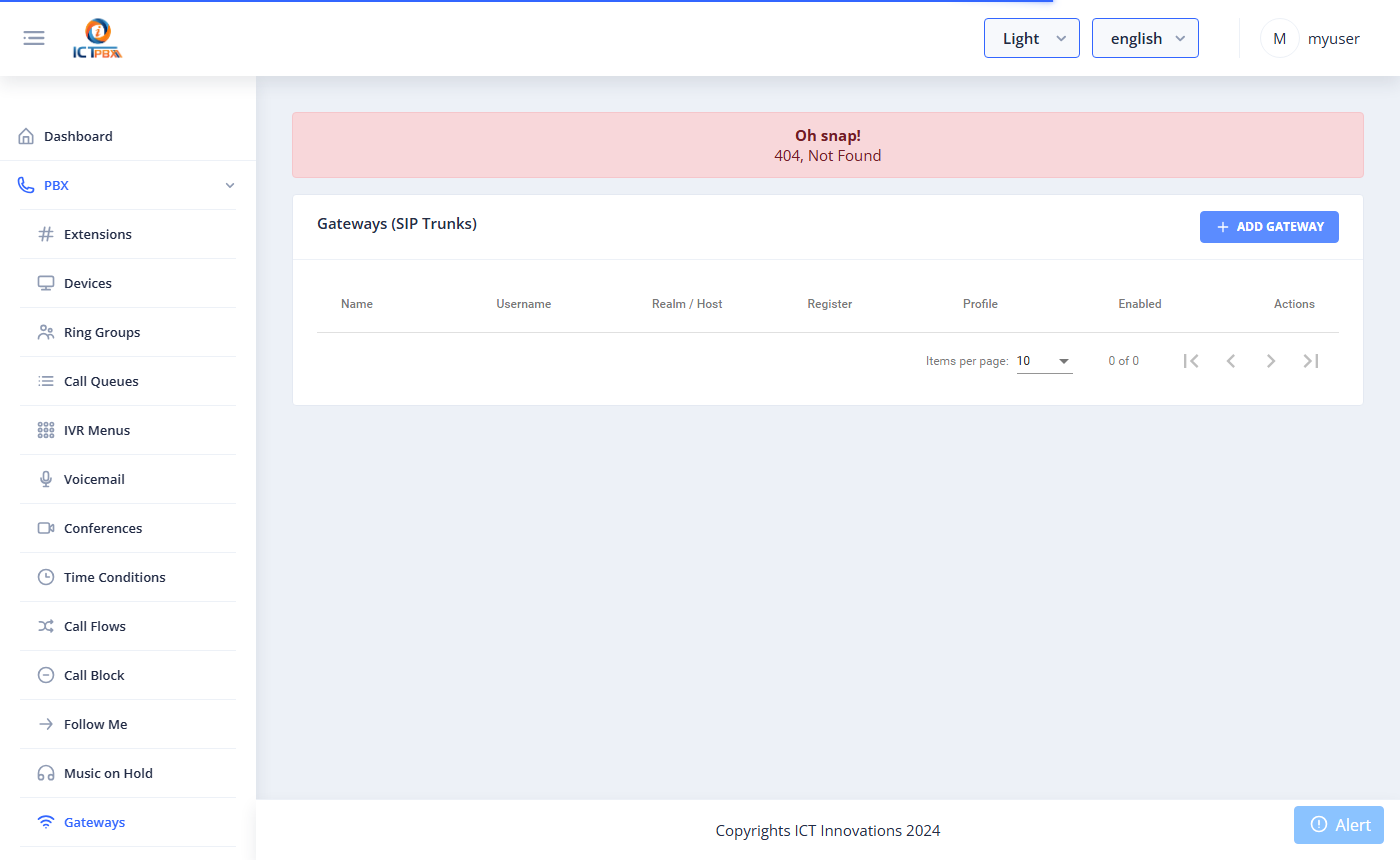Click the ADD GATEWAY button
Image resolution: width=1400 pixels, height=860 pixels.
click(x=1269, y=227)
